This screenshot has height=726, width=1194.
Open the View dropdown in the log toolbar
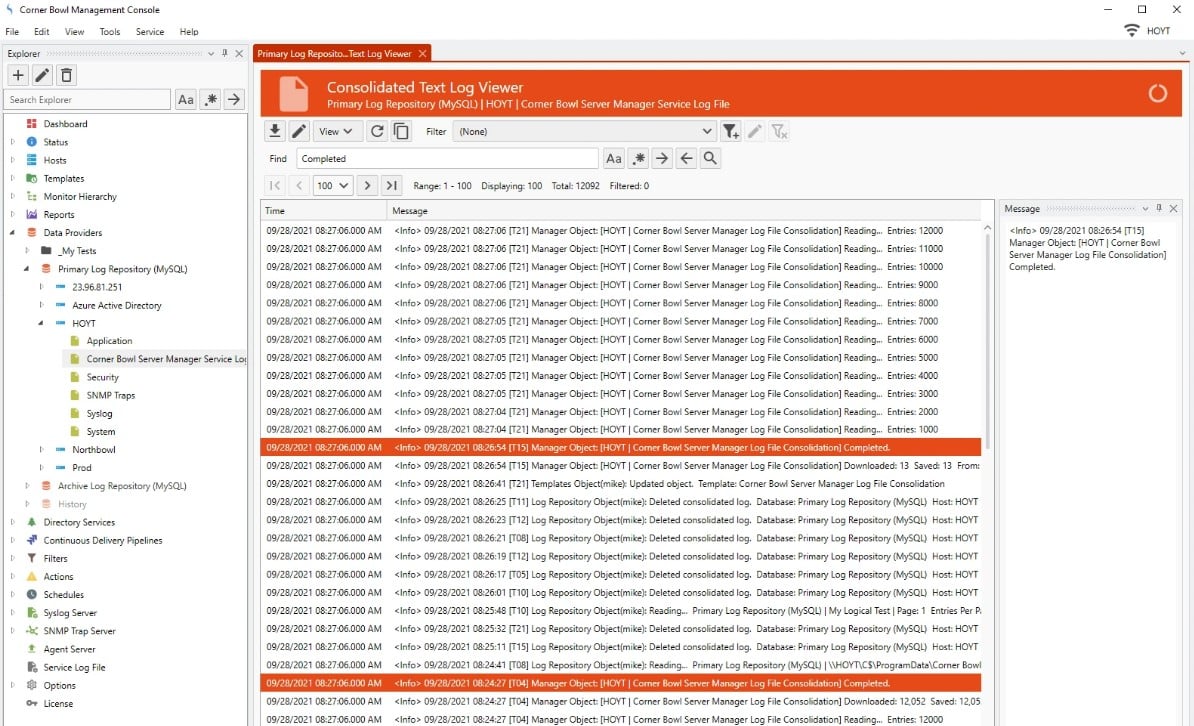[x=336, y=131]
